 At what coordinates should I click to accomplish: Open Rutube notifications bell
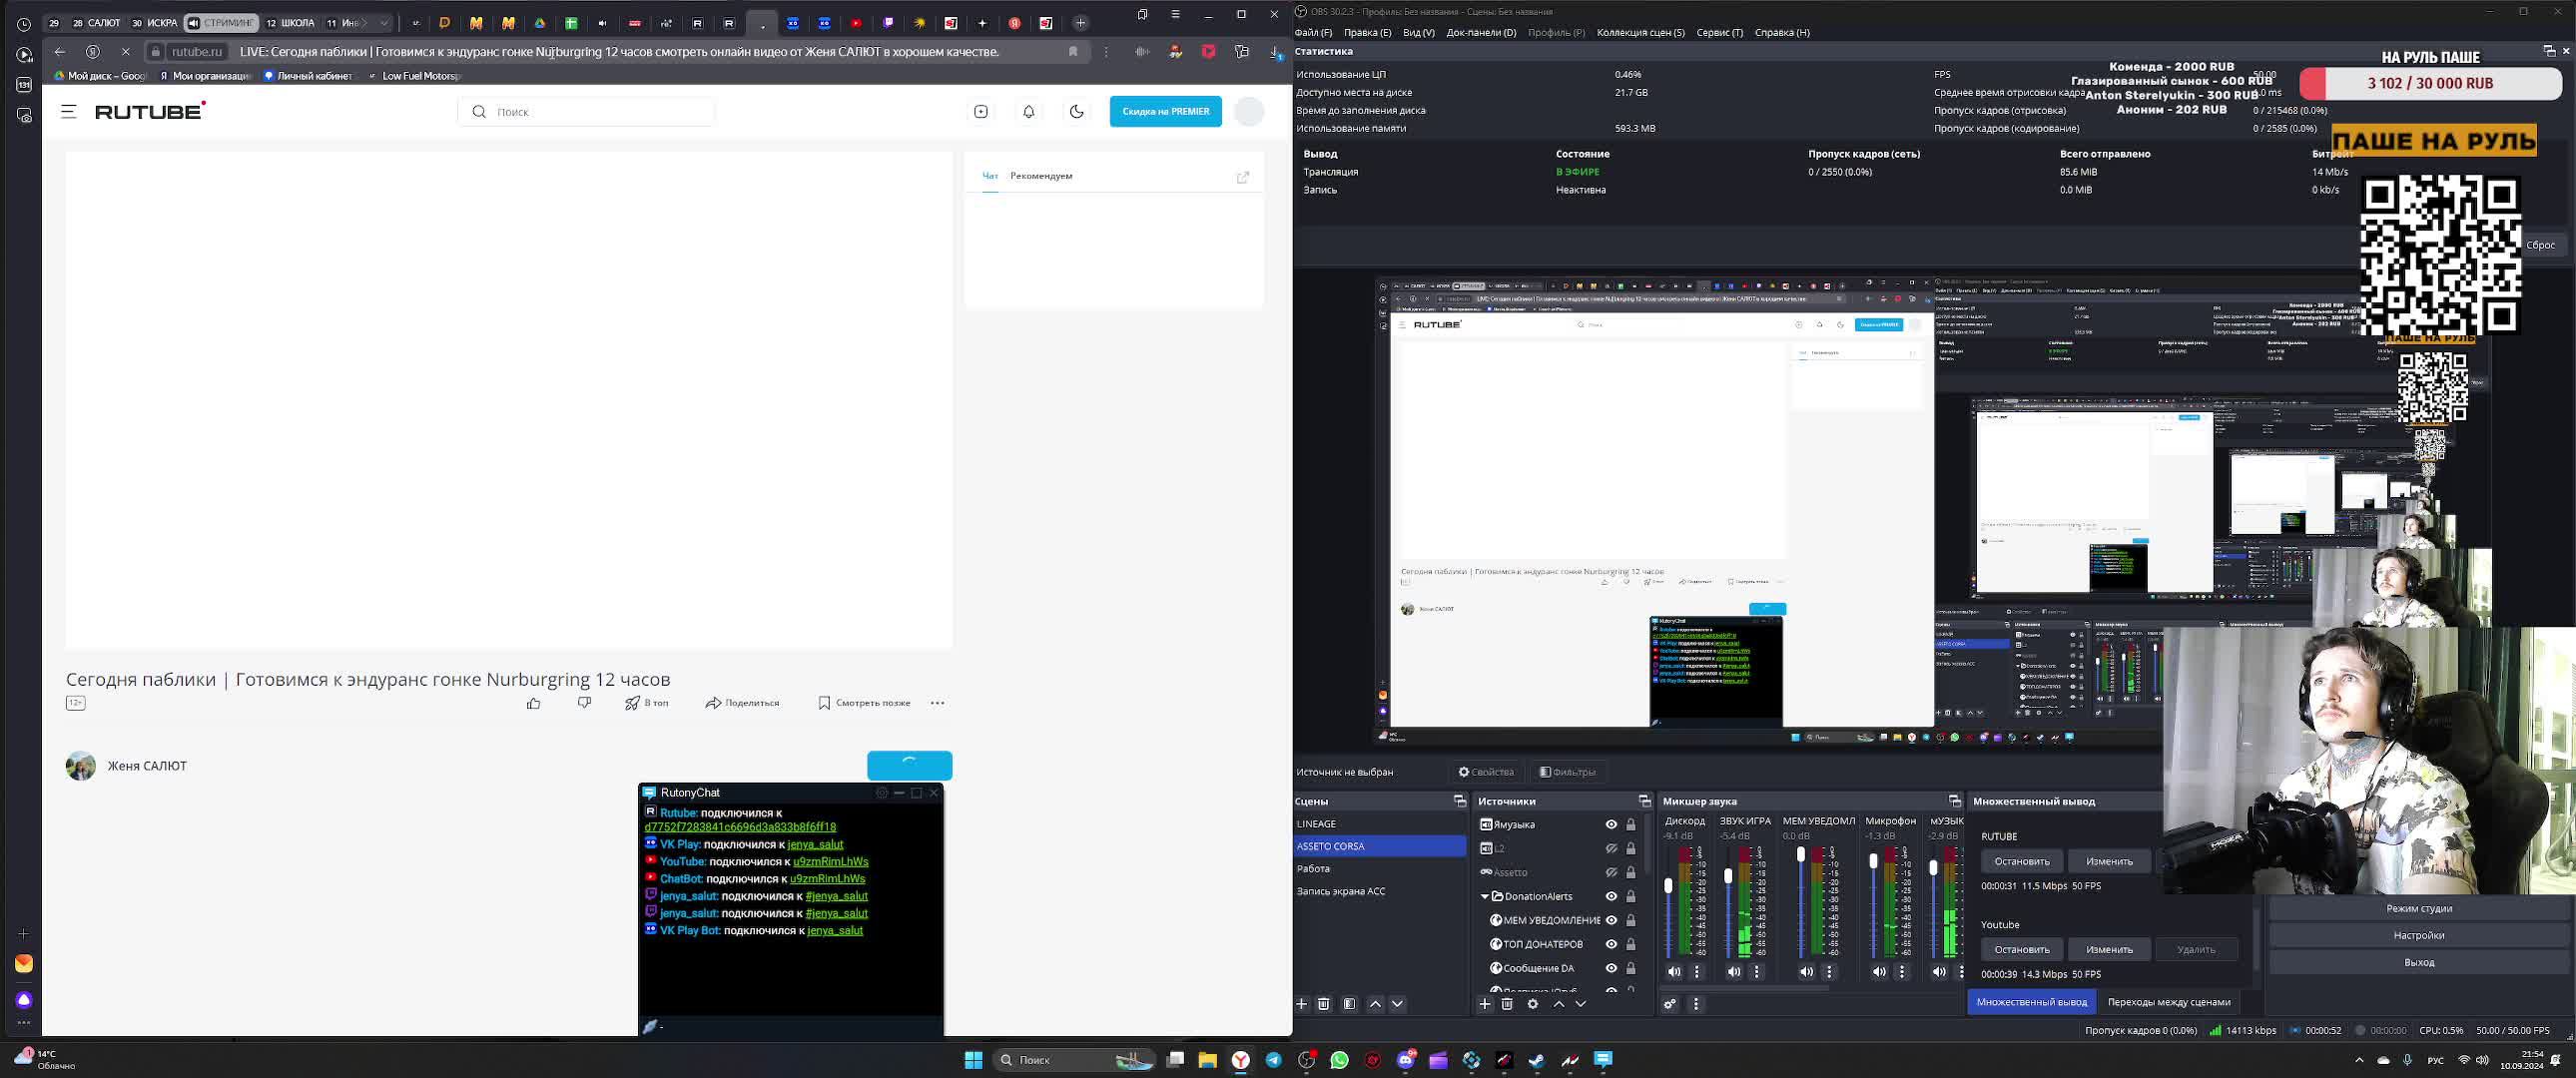[1029, 112]
